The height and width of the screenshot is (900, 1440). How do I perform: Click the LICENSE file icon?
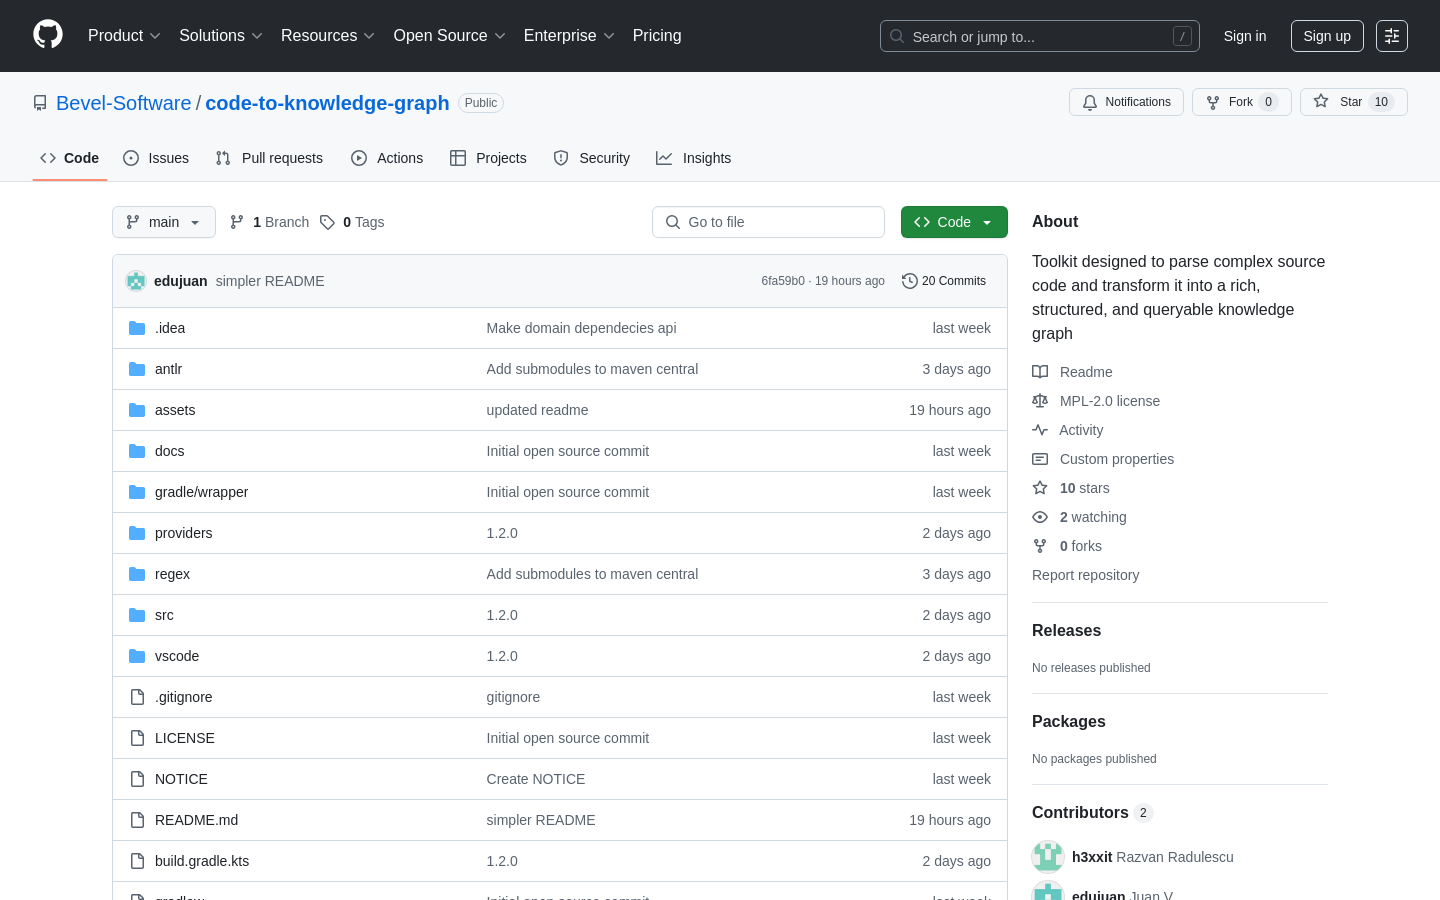[x=137, y=738]
